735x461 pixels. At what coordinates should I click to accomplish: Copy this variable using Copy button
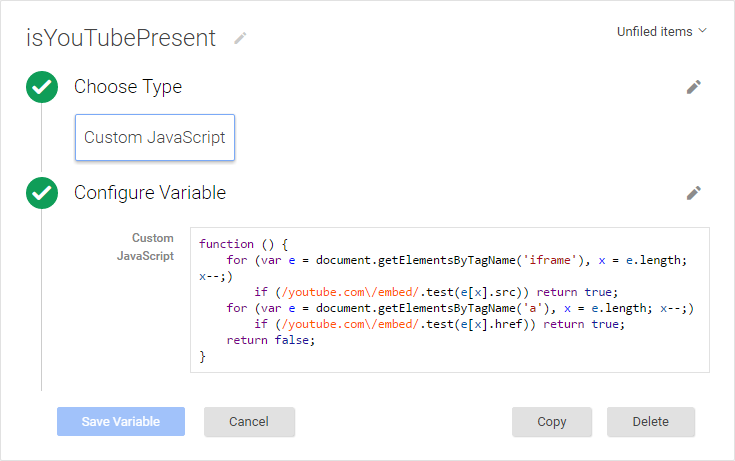(552, 422)
